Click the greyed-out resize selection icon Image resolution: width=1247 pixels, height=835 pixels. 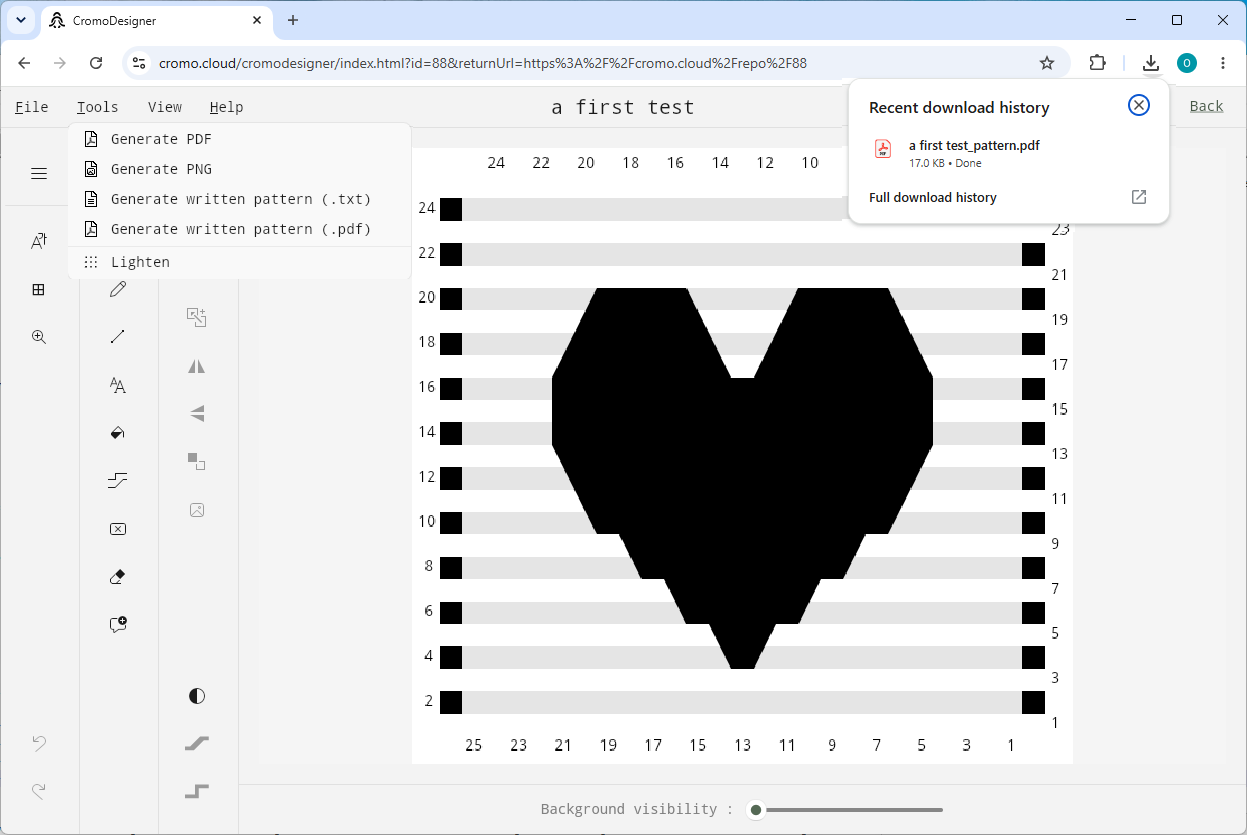(197, 317)
